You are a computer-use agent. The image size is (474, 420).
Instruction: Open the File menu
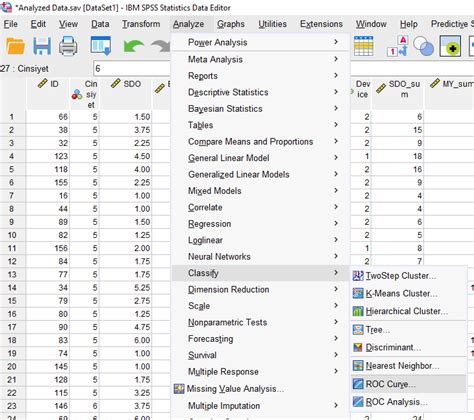point(11,24)
